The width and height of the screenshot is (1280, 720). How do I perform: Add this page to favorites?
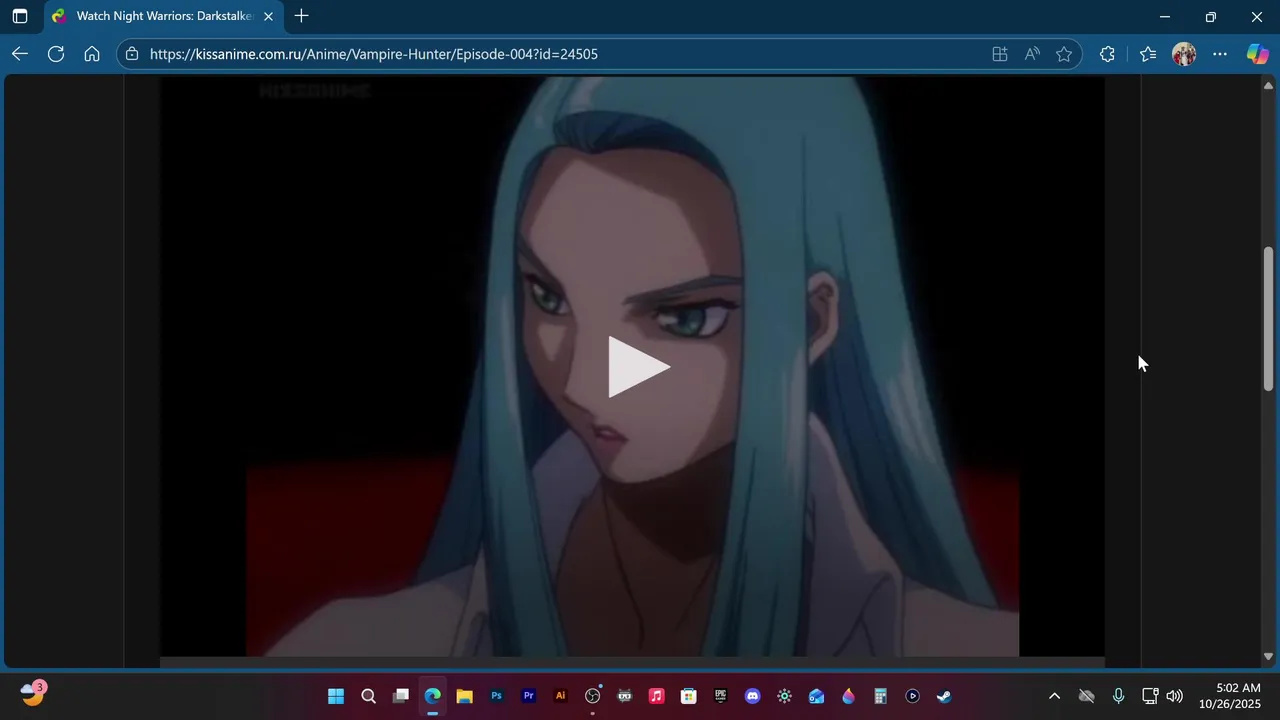tap(1064, 54)
